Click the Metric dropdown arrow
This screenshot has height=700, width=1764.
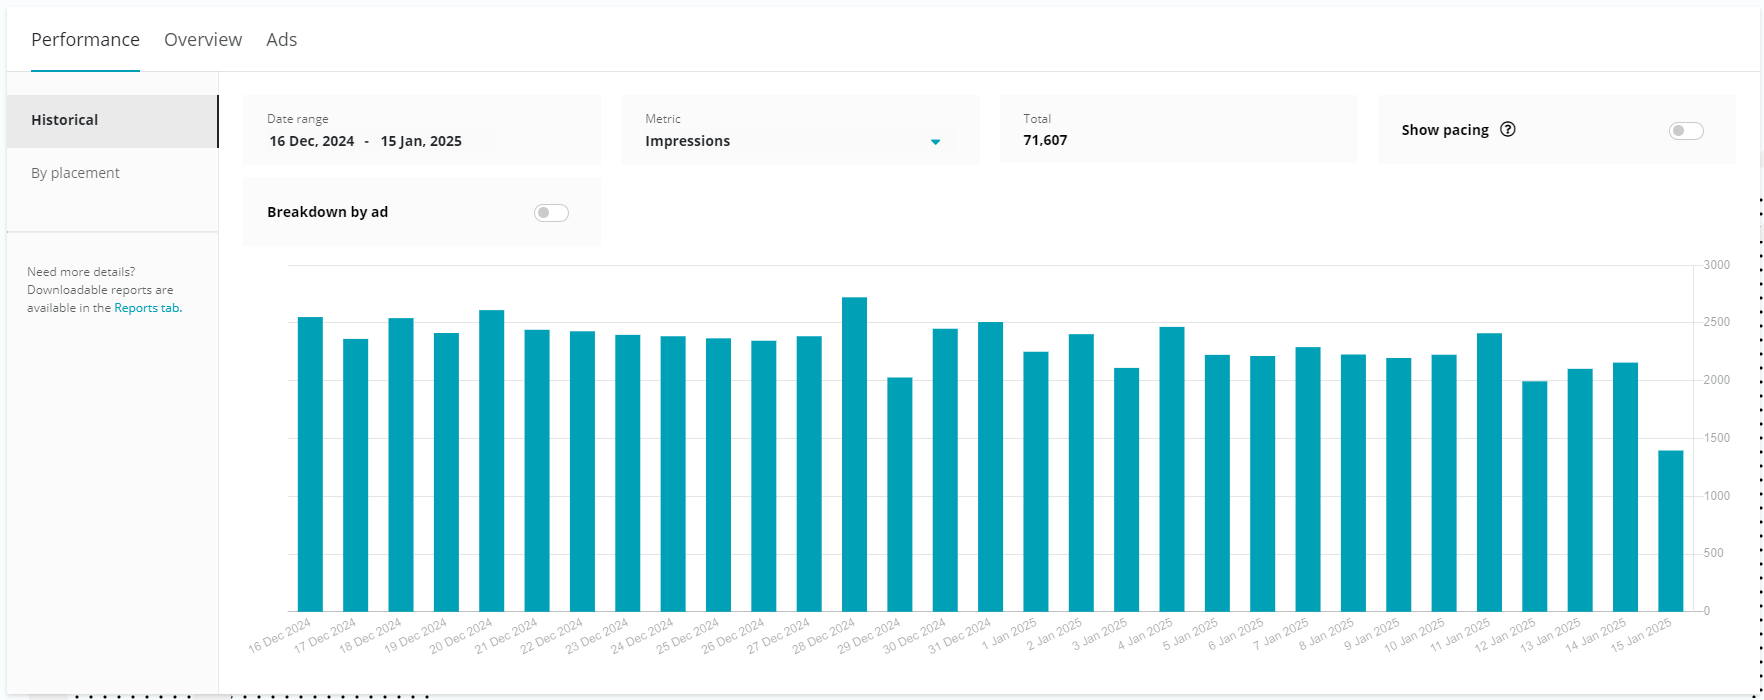coord(935,142)
